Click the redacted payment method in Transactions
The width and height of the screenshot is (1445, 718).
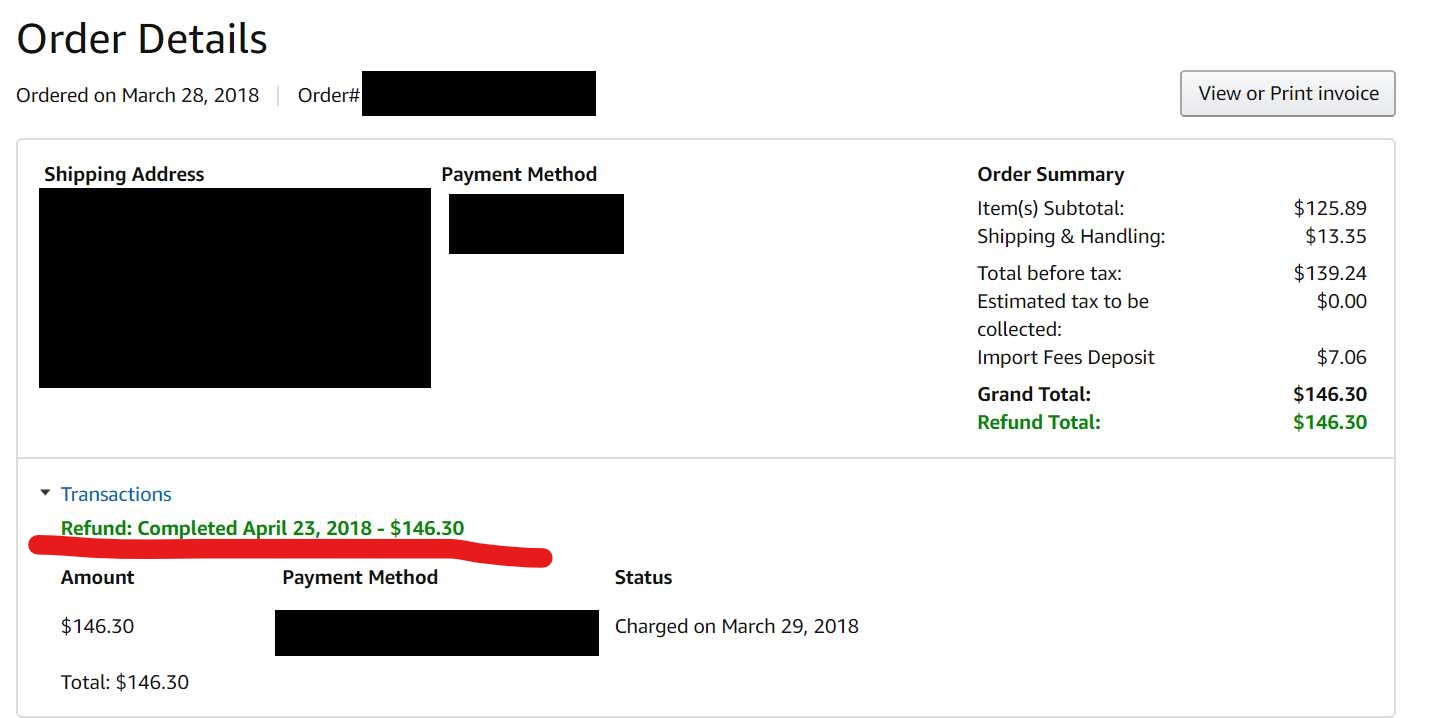click(x=436, y=632)
